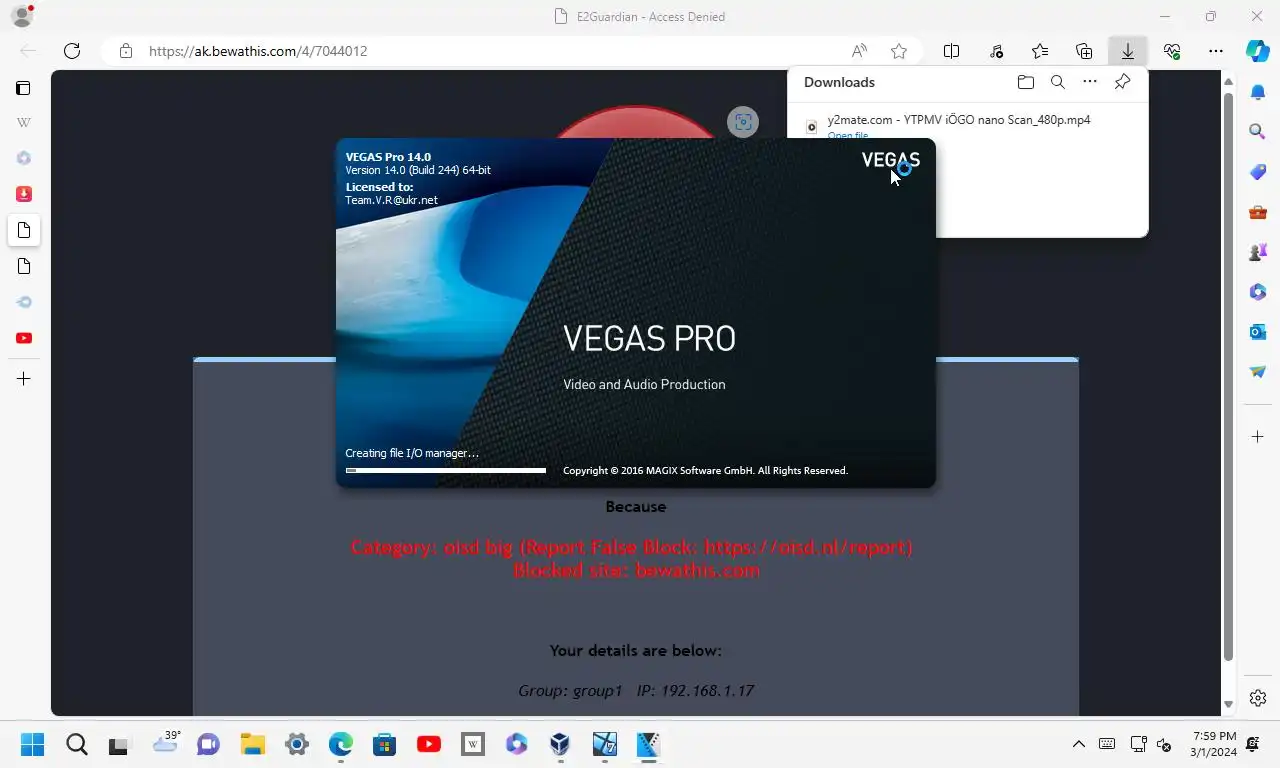
Task: Refresh the page in Edge
Action: (x=72, y=51)
